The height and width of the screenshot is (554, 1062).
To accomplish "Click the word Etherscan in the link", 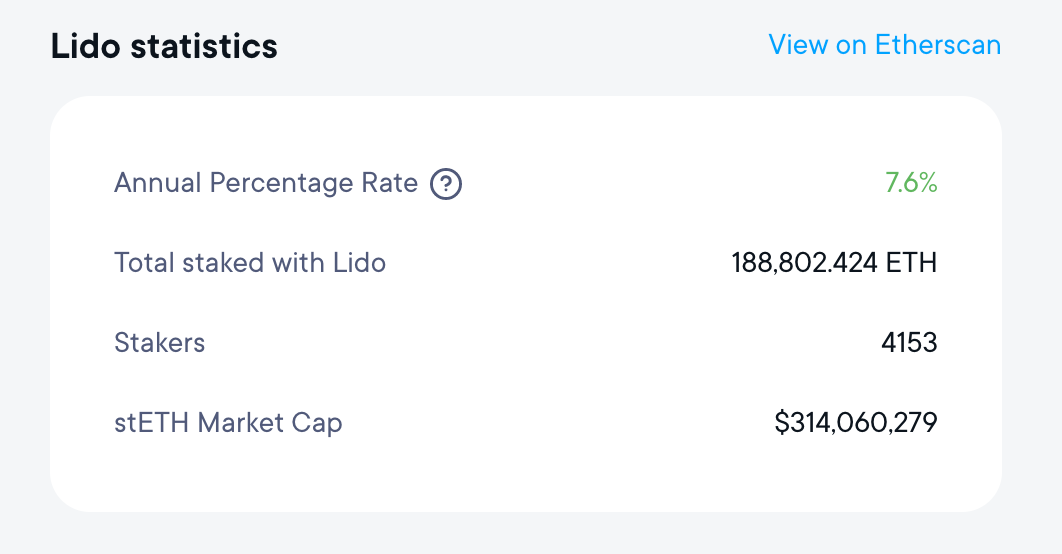I will (938, 45).
